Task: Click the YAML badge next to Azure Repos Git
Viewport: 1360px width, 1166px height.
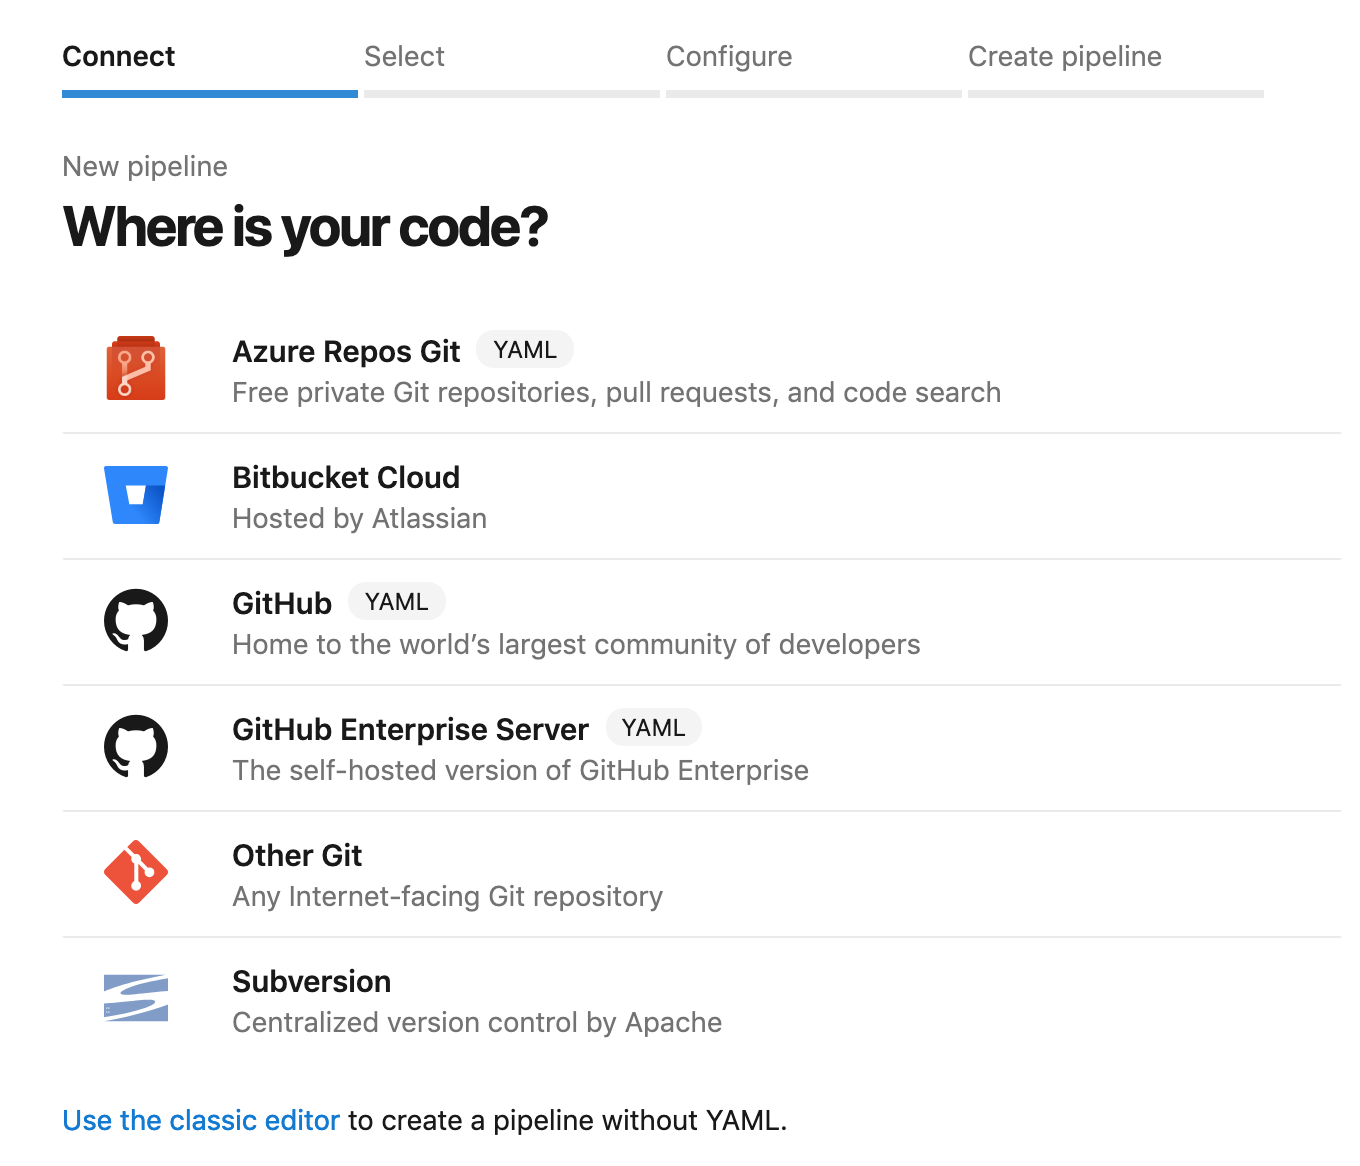Action: [x=525, y=349]
